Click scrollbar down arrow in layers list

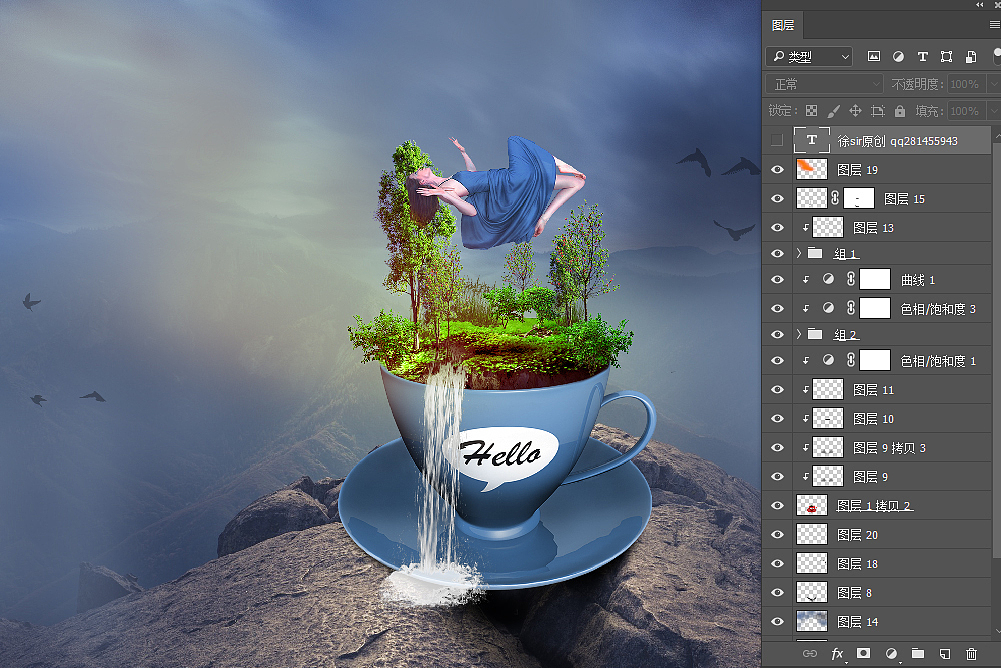click(996, 631)
